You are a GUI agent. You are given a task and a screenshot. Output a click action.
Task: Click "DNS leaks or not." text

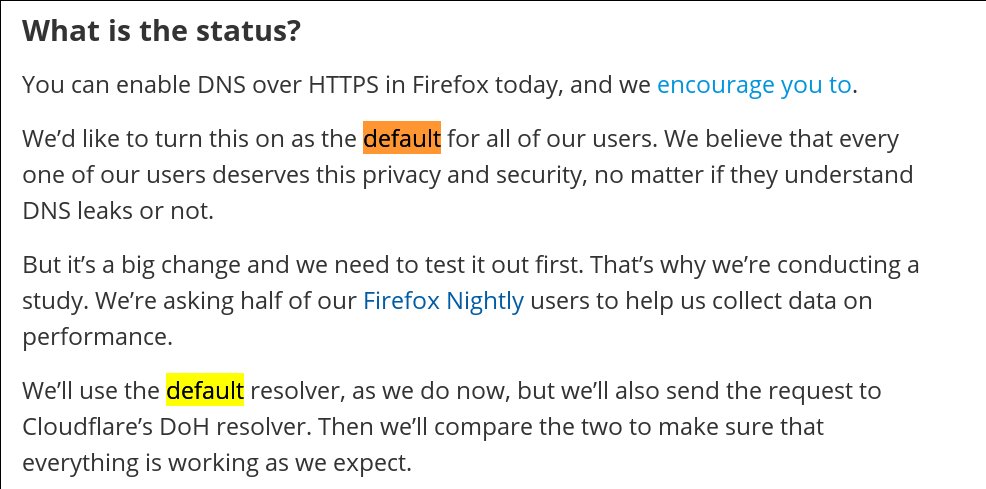coord(118,211)
